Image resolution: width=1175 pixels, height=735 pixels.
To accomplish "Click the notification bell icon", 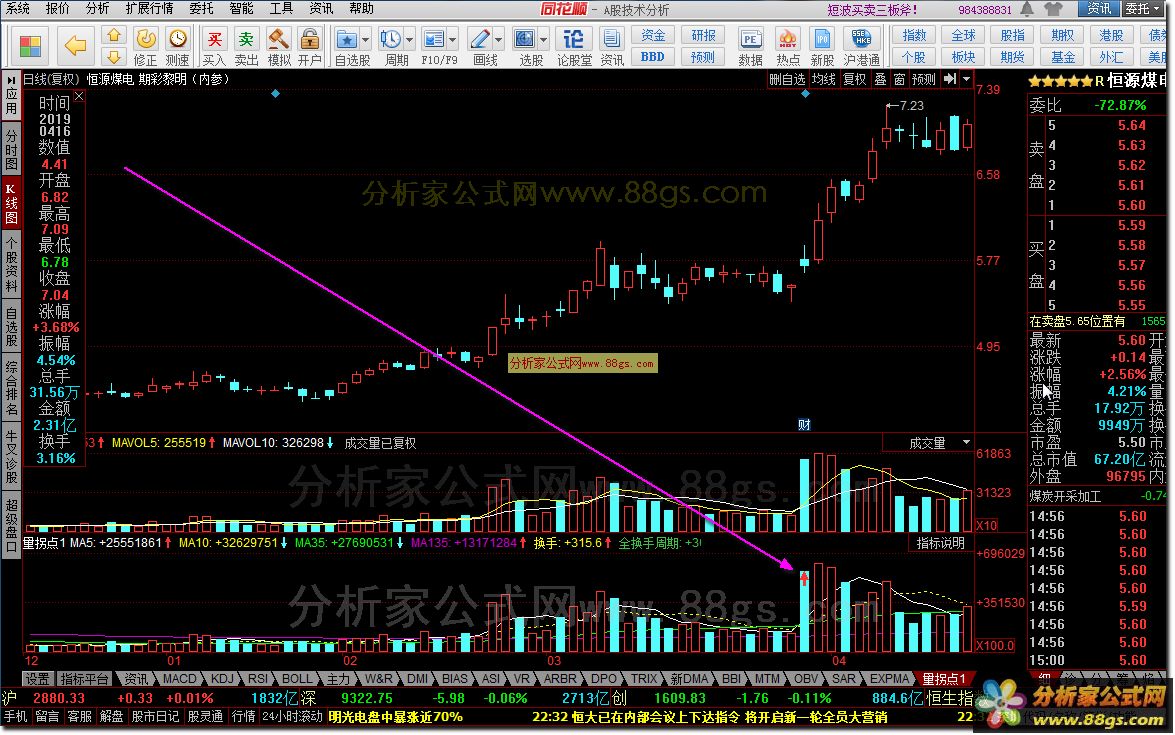I will (1027, 9).
